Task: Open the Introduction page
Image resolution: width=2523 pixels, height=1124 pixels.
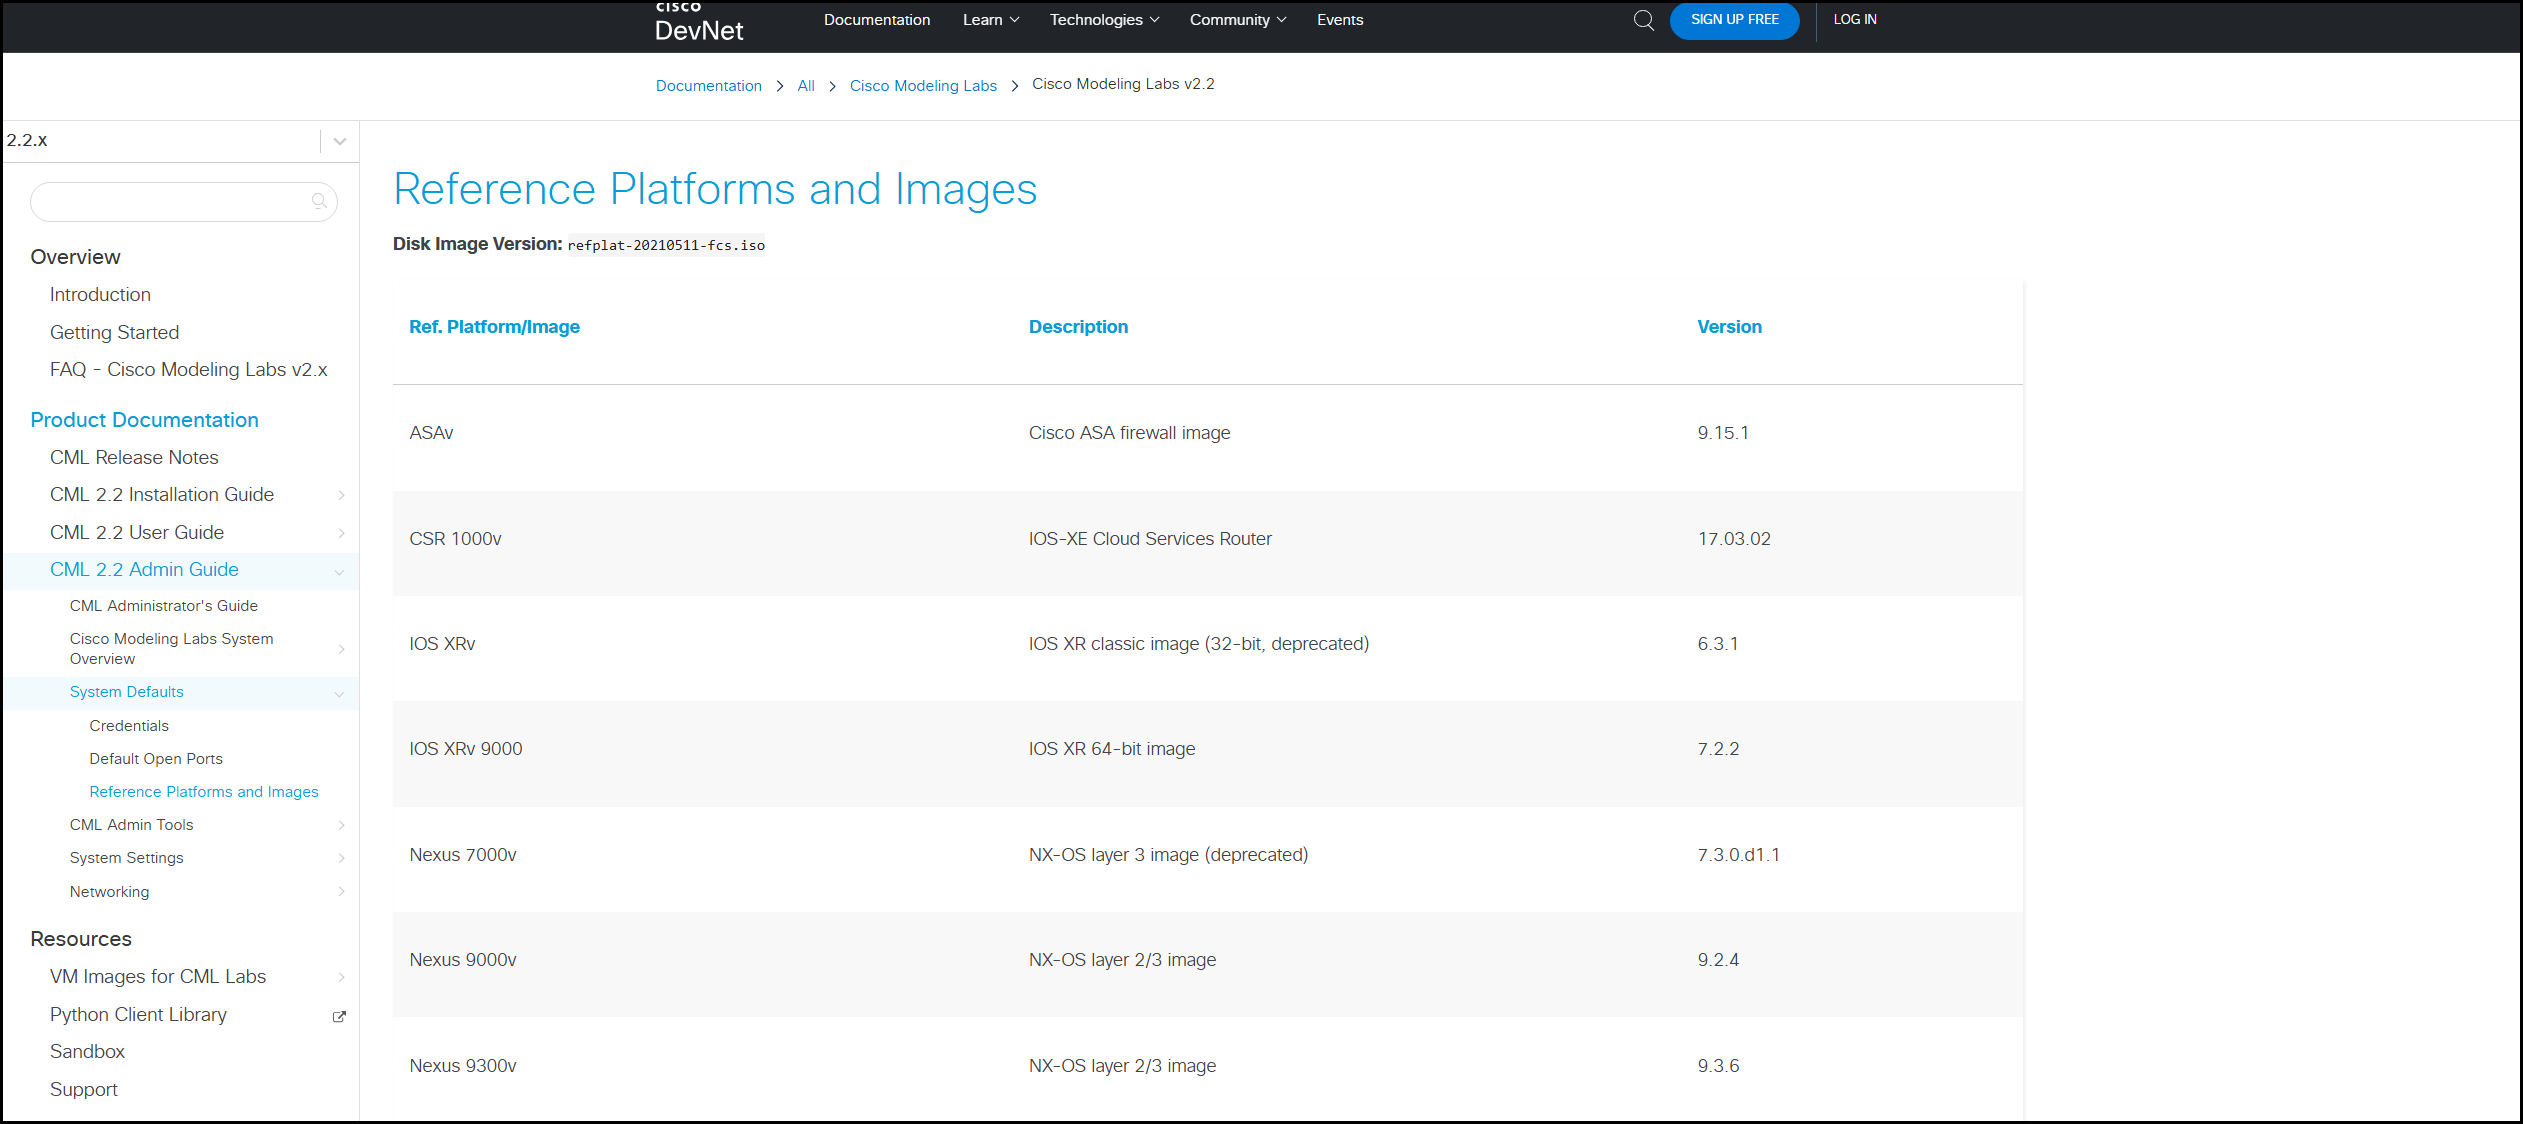Action: (x=100, y=295)
